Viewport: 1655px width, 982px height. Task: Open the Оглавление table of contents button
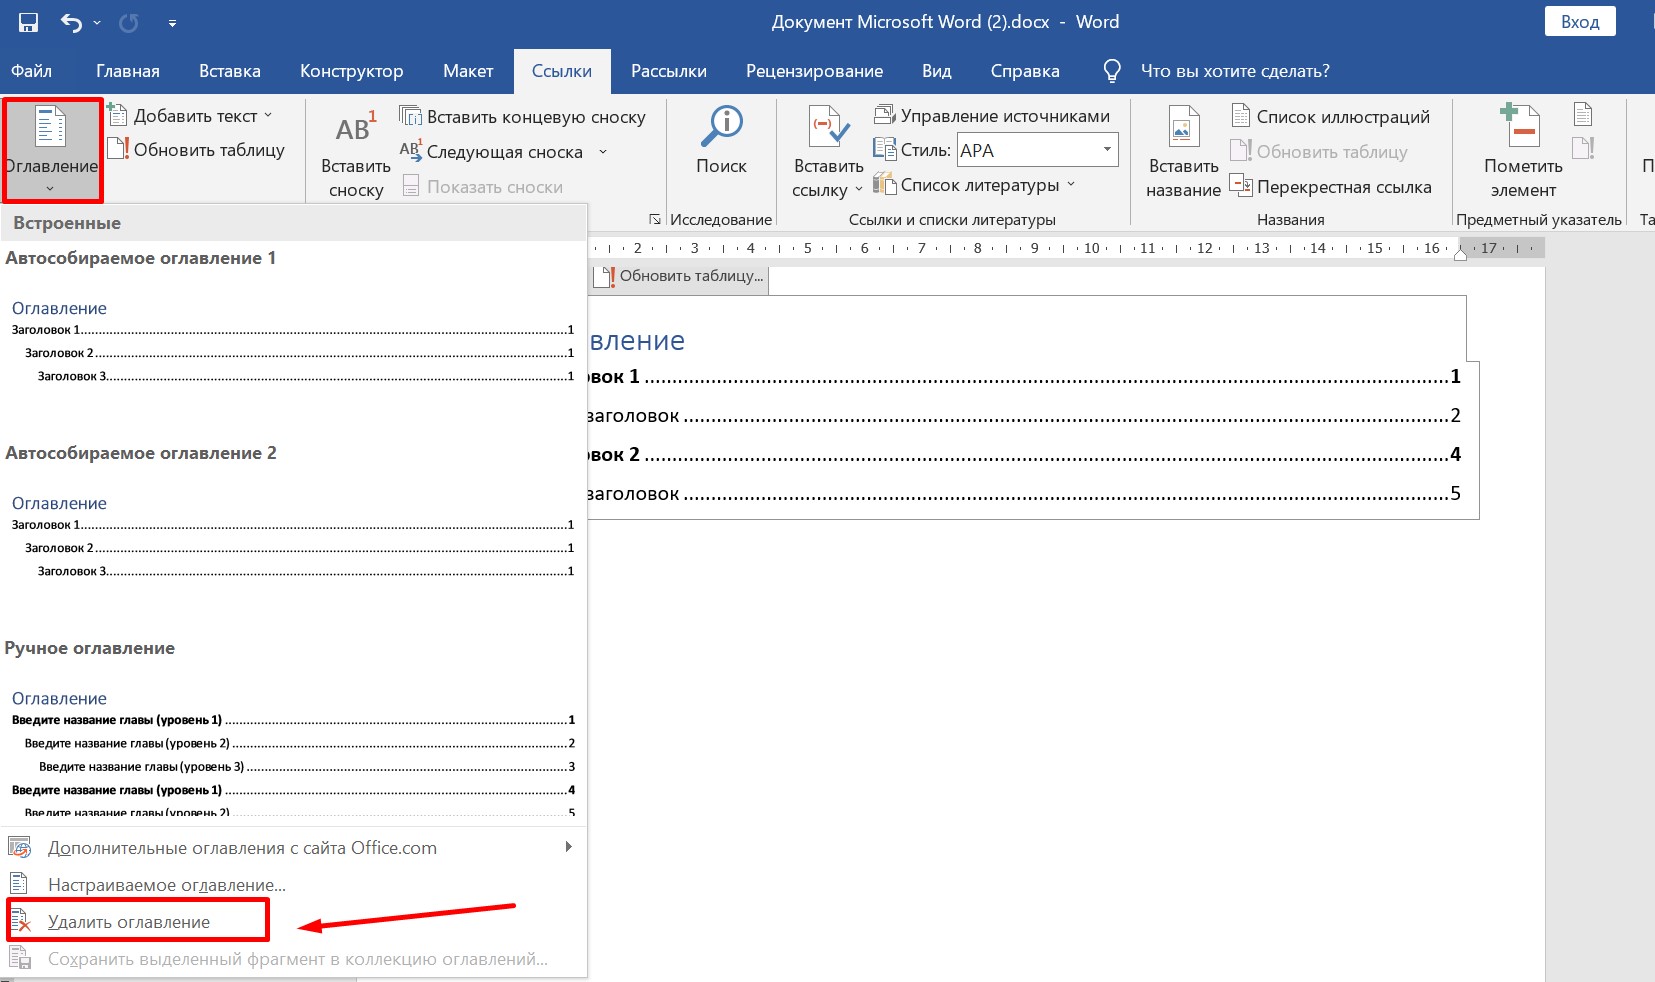point(51,150)
